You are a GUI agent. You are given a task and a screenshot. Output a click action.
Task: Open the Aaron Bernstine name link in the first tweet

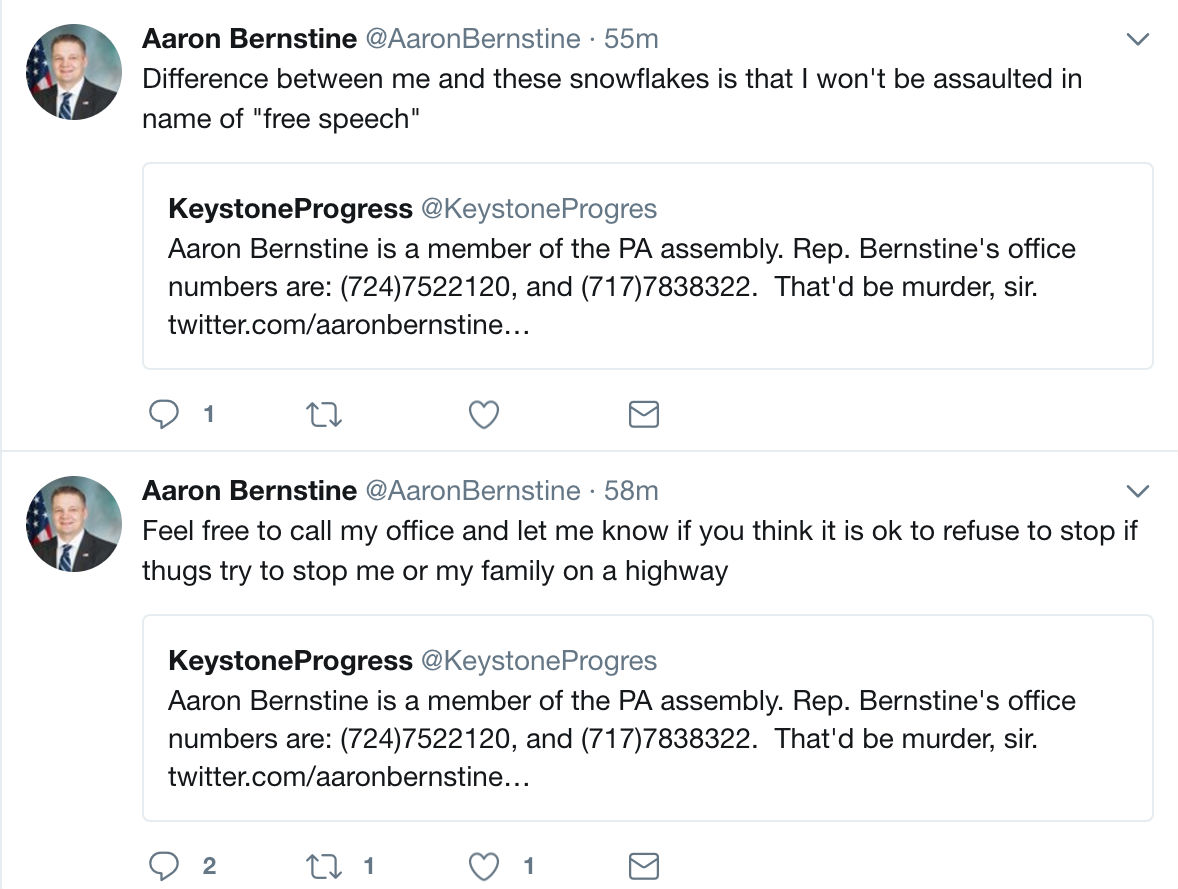[x=249, y=38]
